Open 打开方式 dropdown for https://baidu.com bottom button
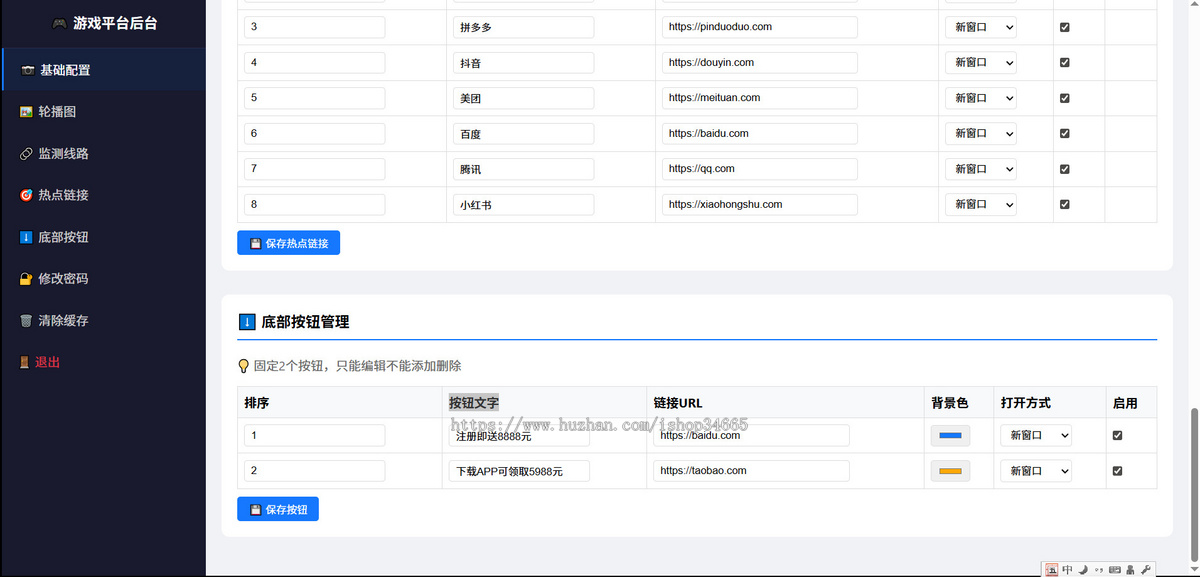1200x577 pixels. [1036, 435]
